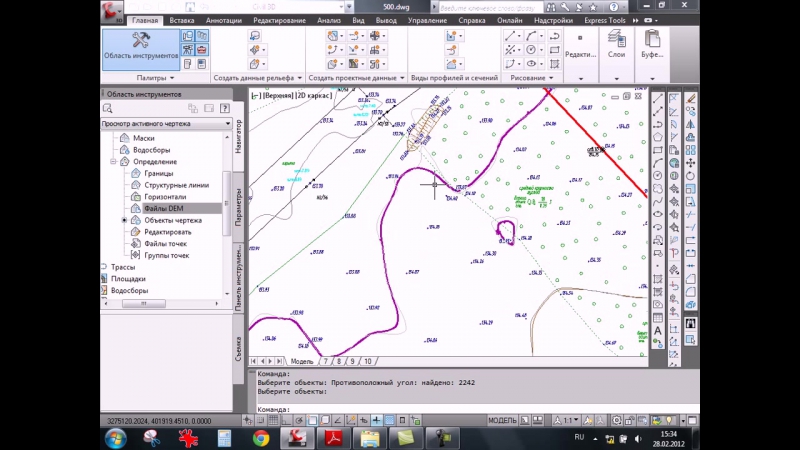Open the Параметры side tab
The width and height of the screenshot is (800, 450).
pos(238,207)
